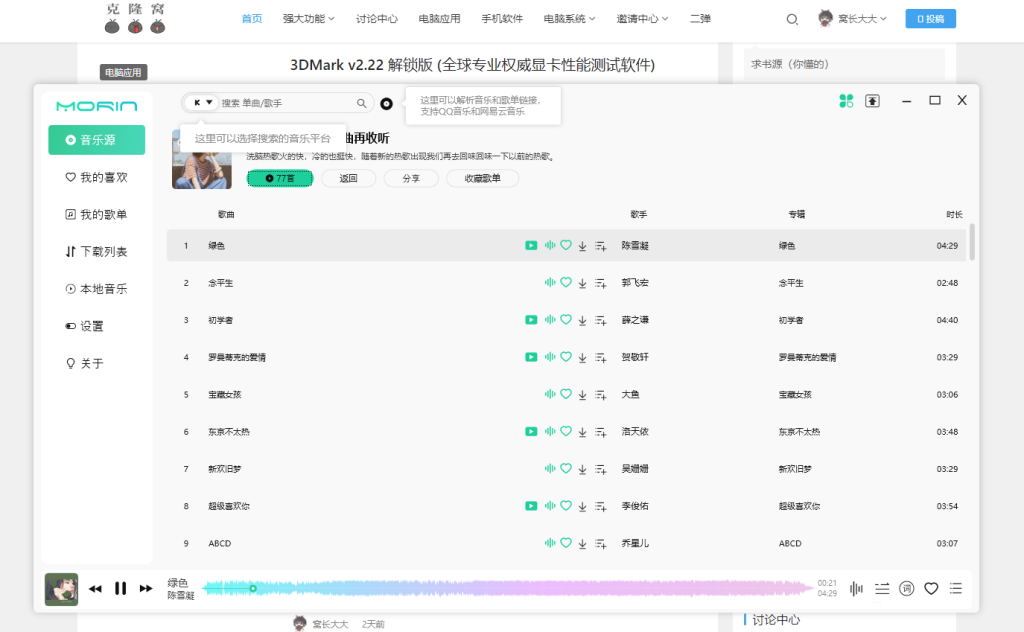Viewport: 1024px width, 632px height.
Task: Add 罗曼蒂克的爱情 to playlist
Action: pyautogui.click(x=600, y=357)
